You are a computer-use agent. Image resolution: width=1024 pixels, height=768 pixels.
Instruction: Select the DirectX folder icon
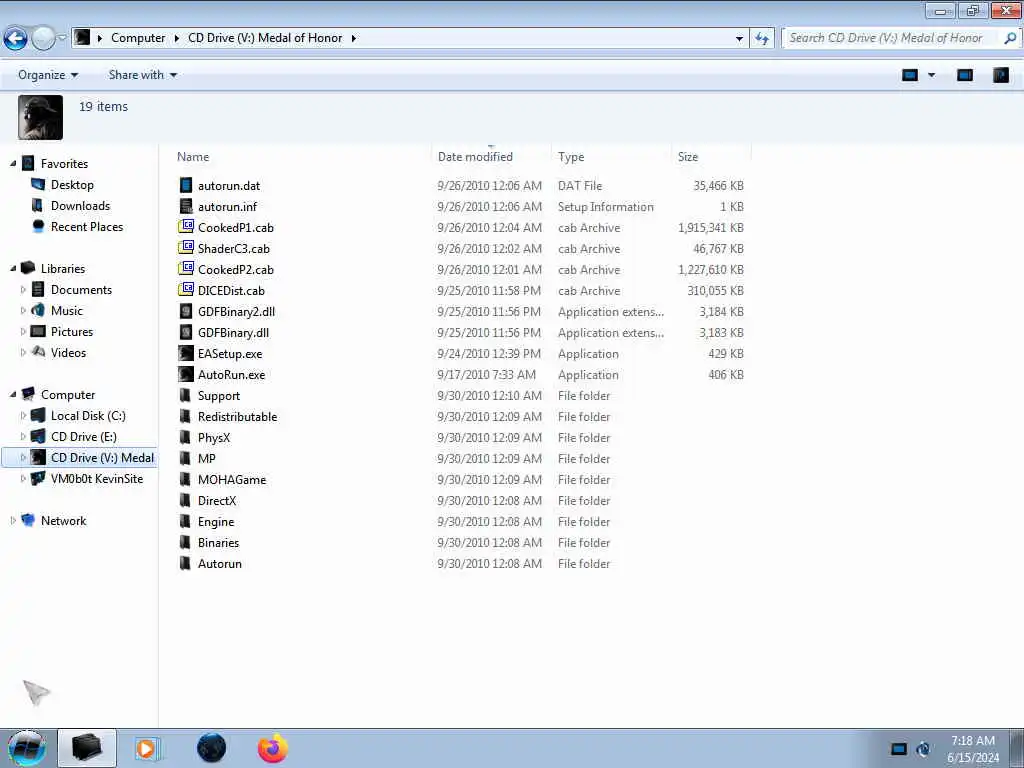pos(185,500)
